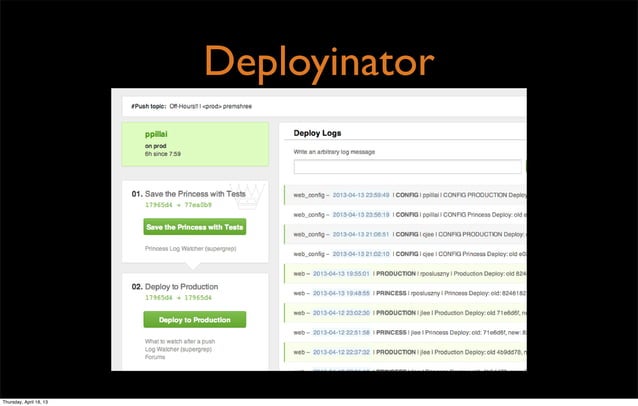Click the Deploy to Production green button

coord(194,320)
